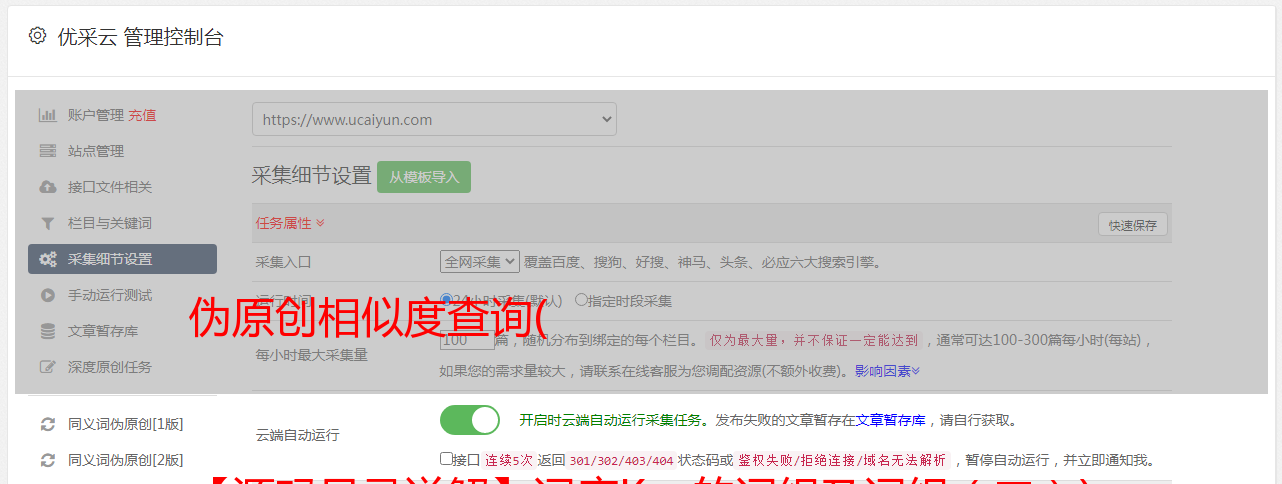Open the 全网采集 dropdown
Image resolution: width=1282 pixels, height=484 pixels.
(480, 262)
